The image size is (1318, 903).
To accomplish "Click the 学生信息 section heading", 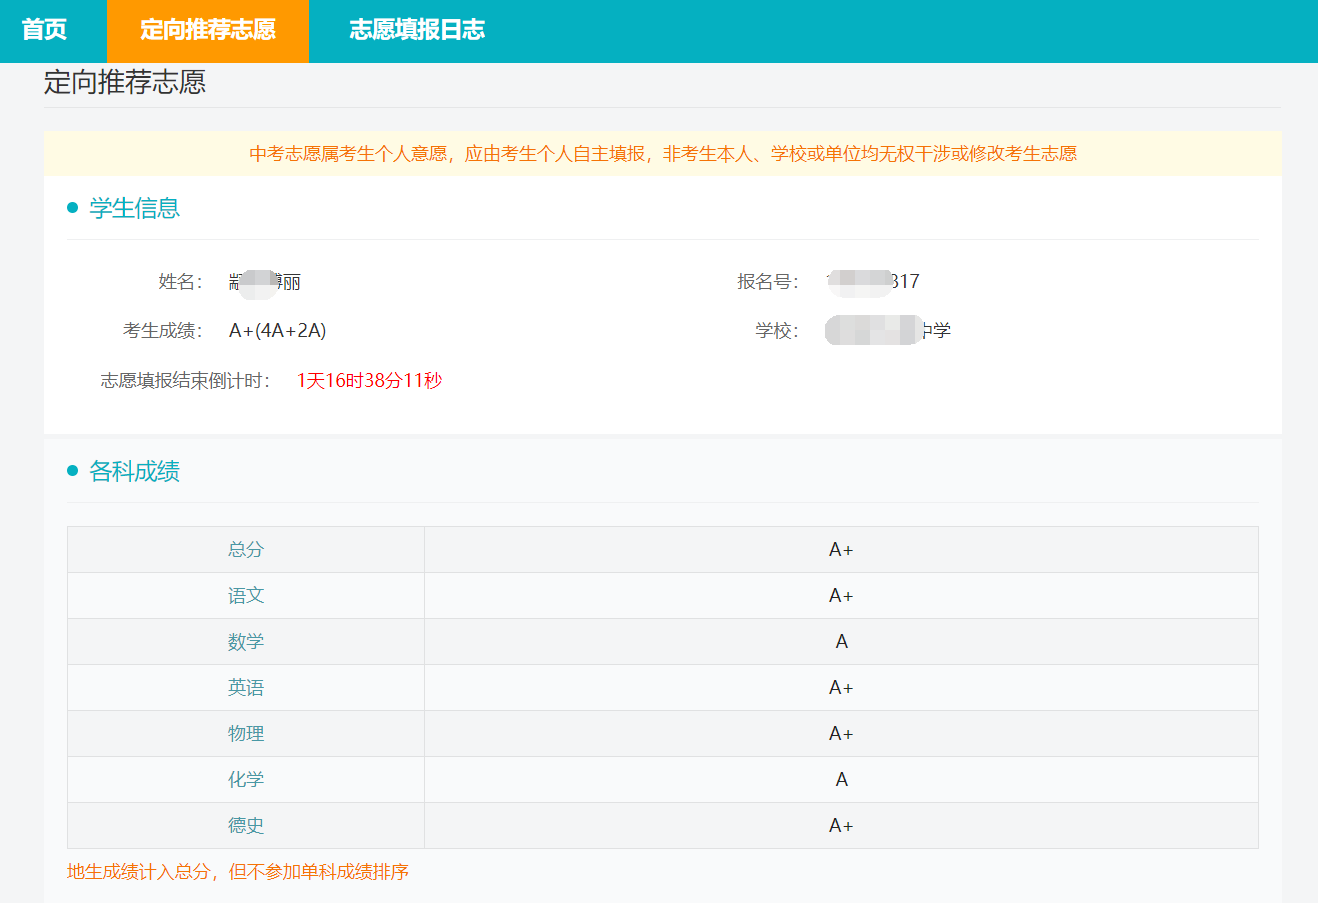I will 134,208.
